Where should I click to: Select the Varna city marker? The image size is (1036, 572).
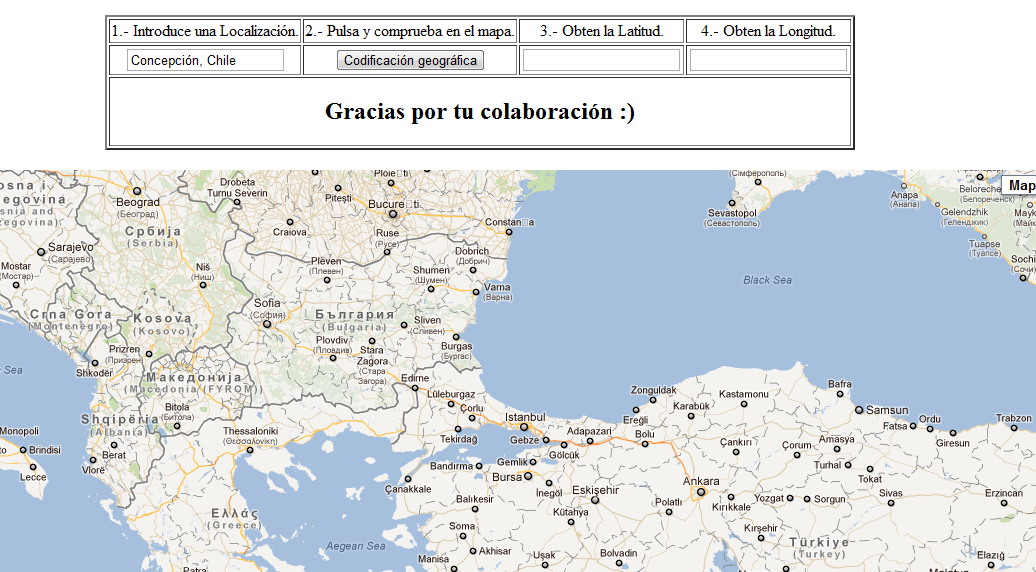[x=476, y=292]
